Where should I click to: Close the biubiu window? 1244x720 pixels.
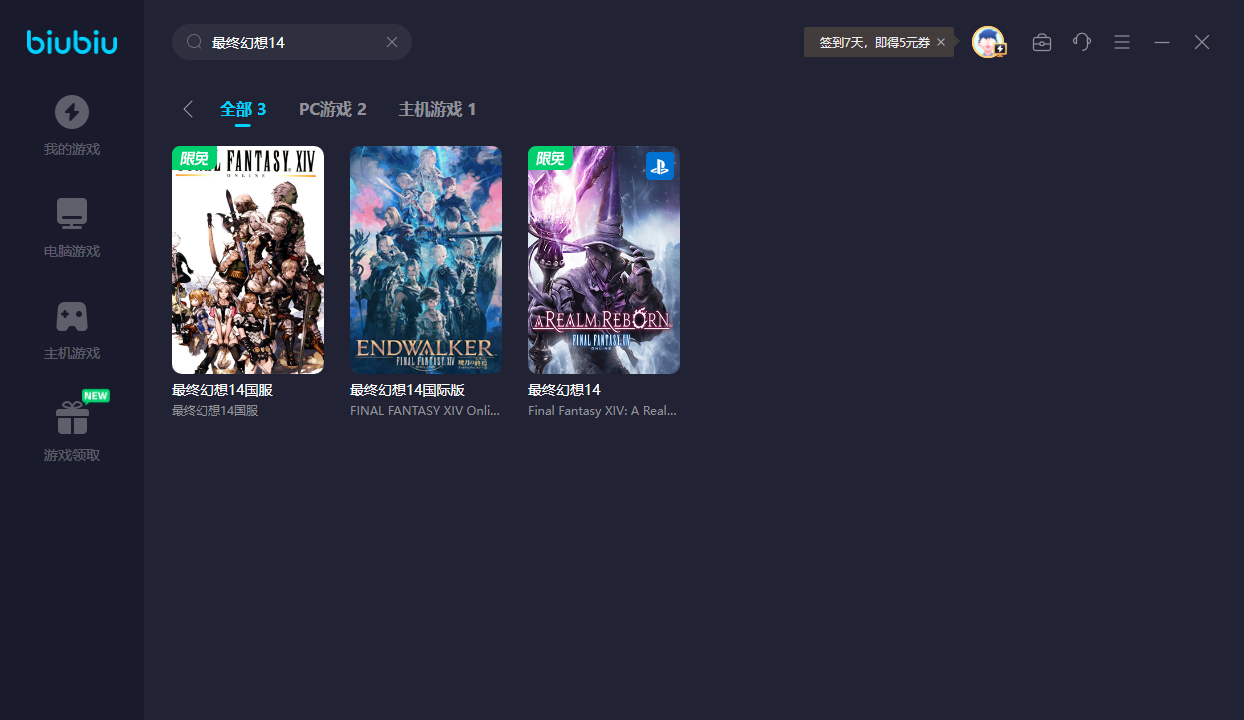(1202, 42)
